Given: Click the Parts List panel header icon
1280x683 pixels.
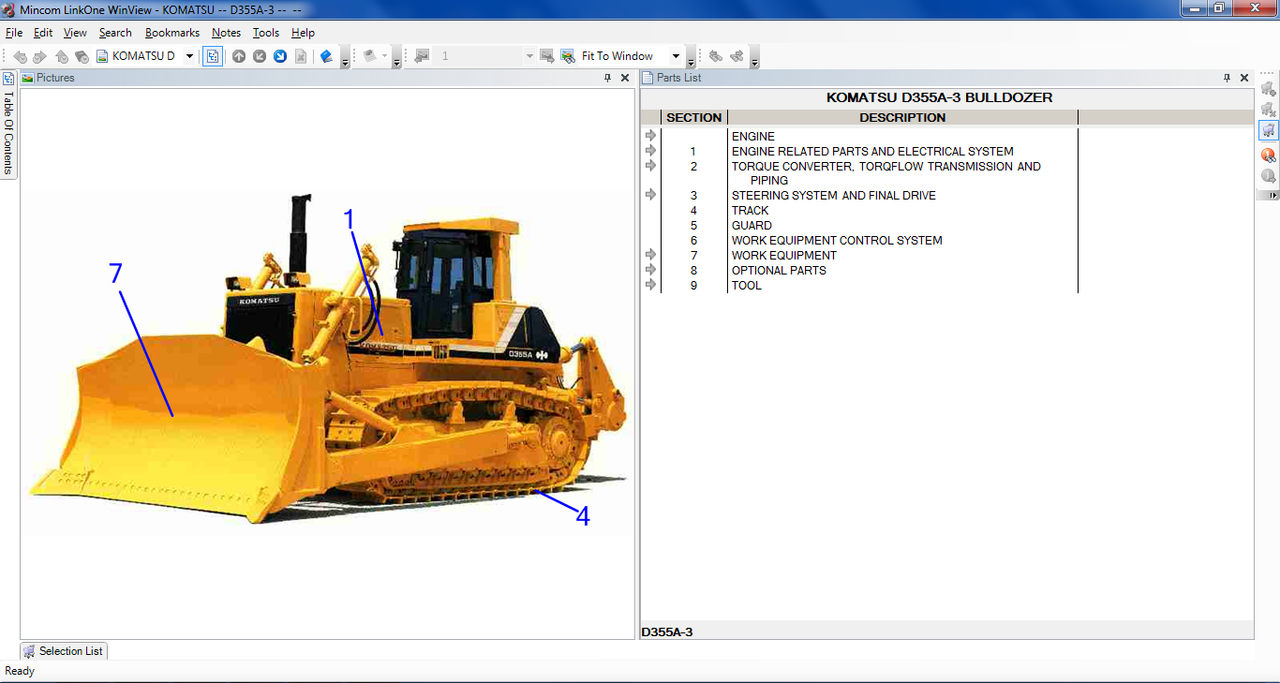Looking at the screenshot, I should [648, 78].
